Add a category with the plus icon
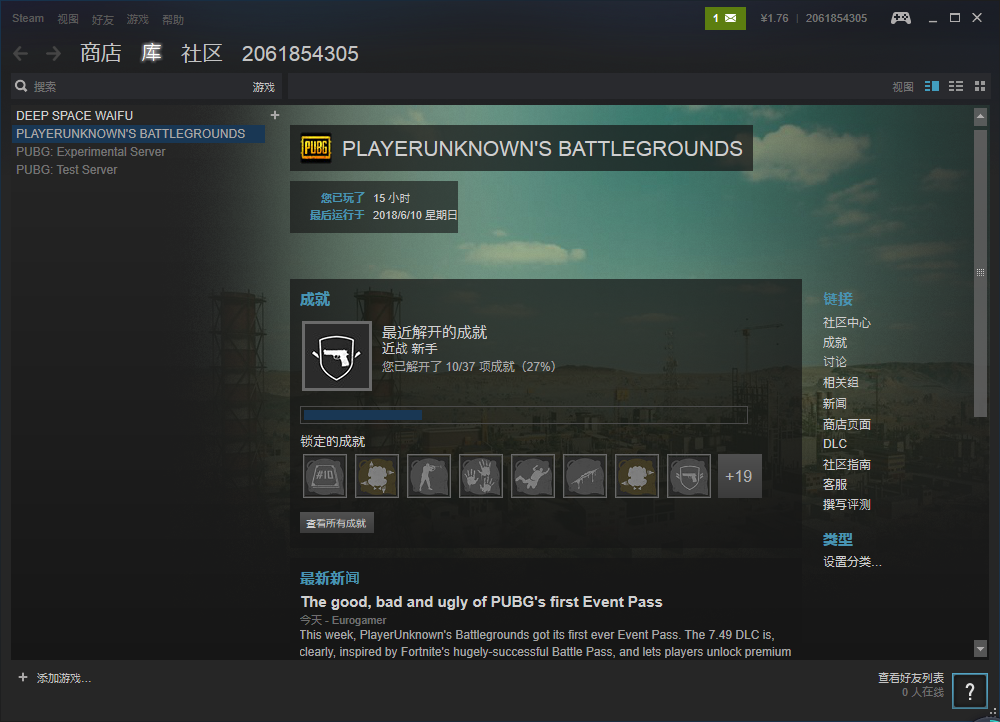This screenshot has height=722, width=1000. [275, 115]
